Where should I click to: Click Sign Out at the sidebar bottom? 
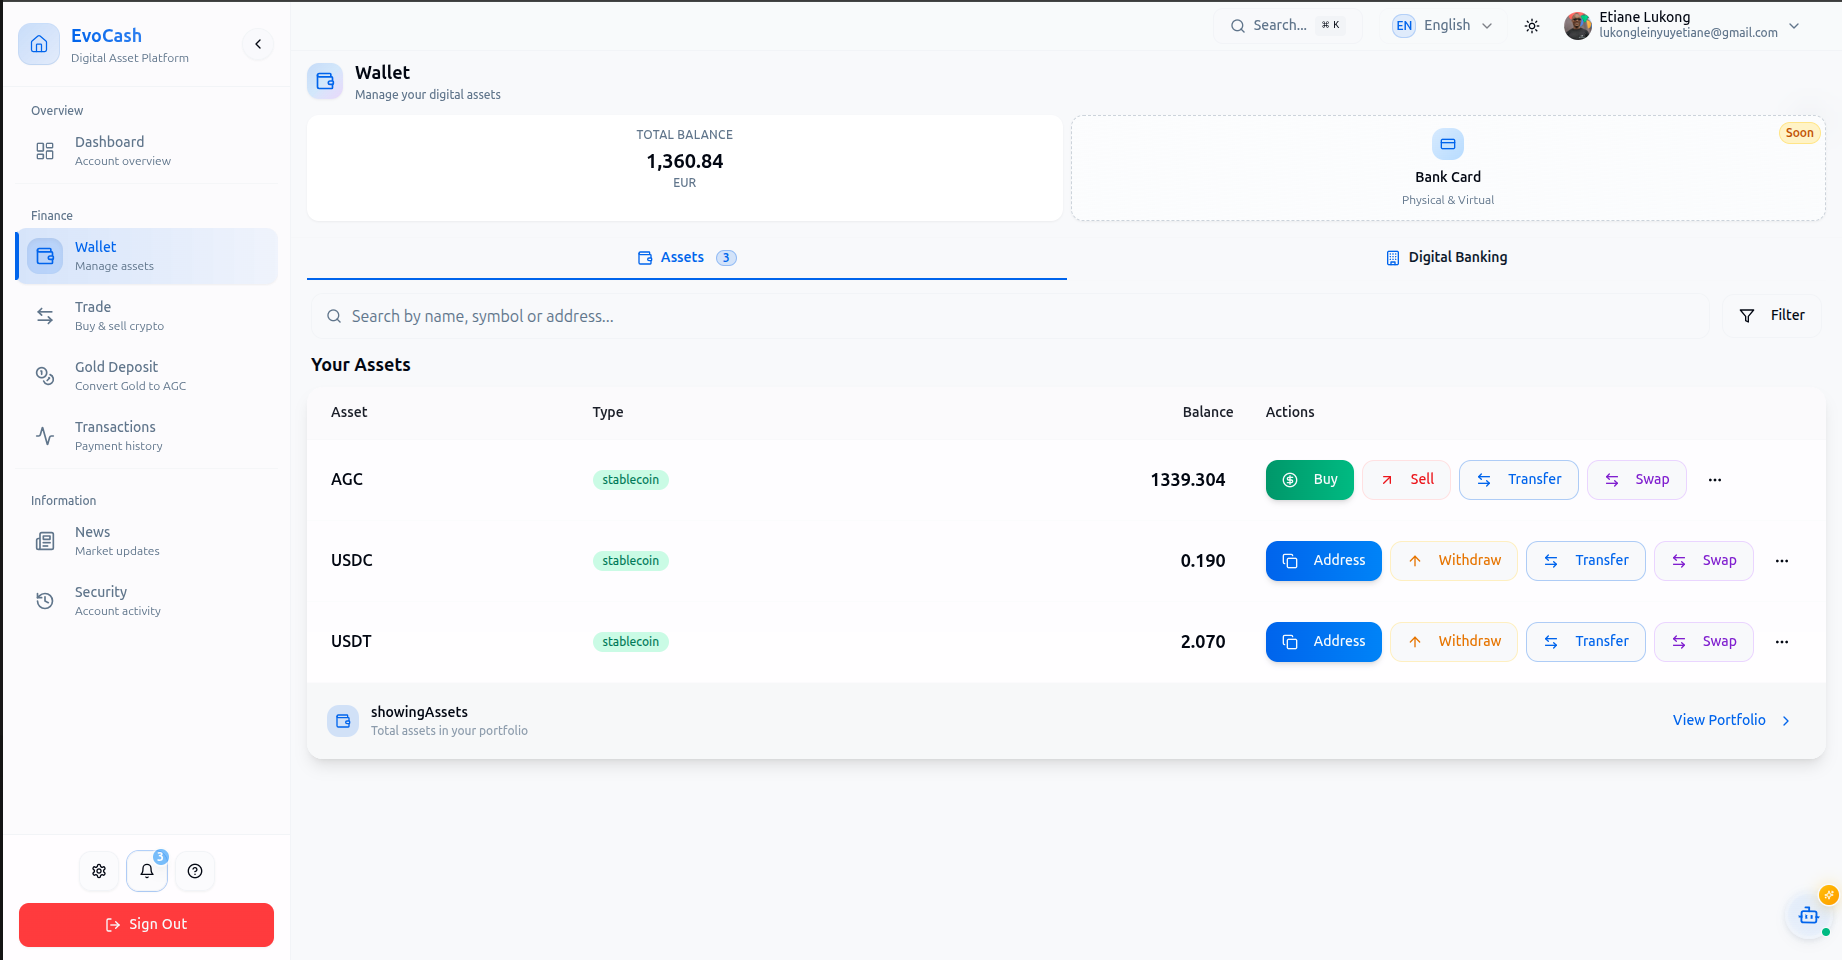(x=146, y=924)
